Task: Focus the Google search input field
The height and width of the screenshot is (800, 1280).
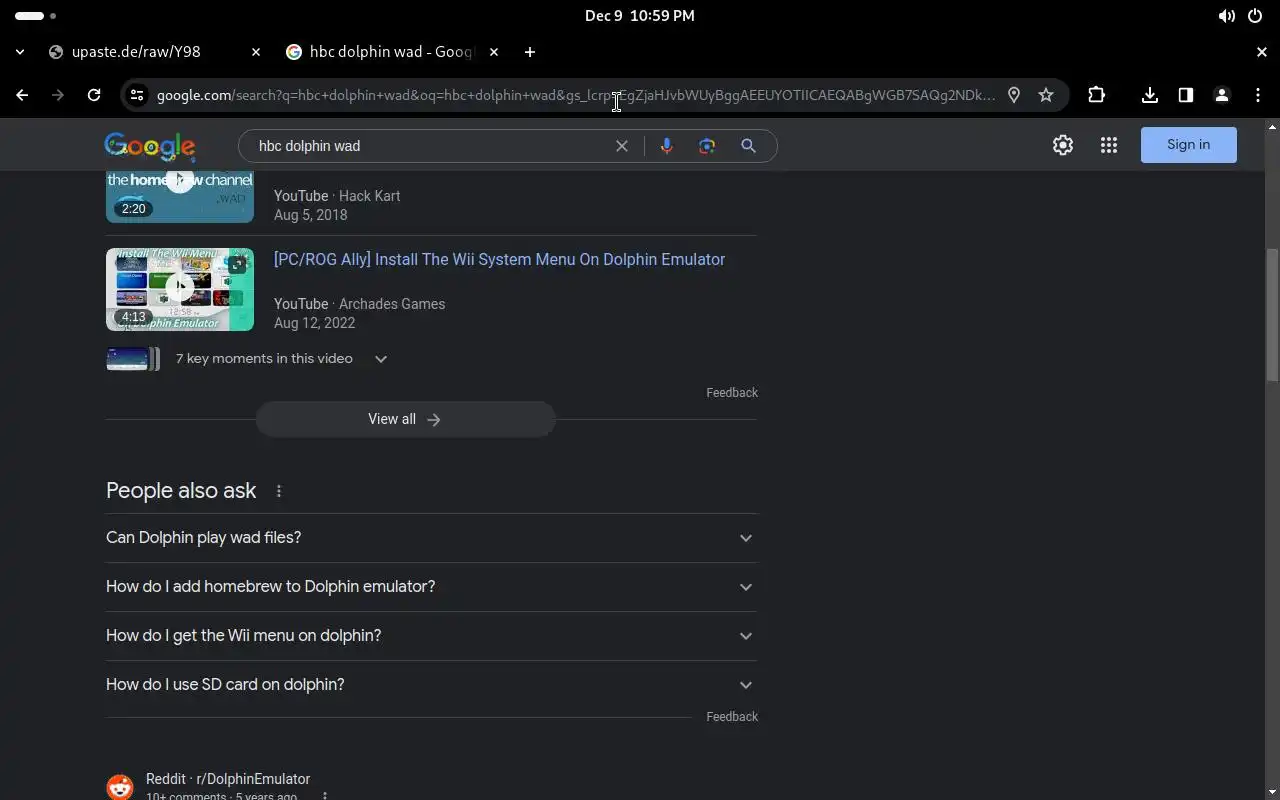Action: point(430,146)
